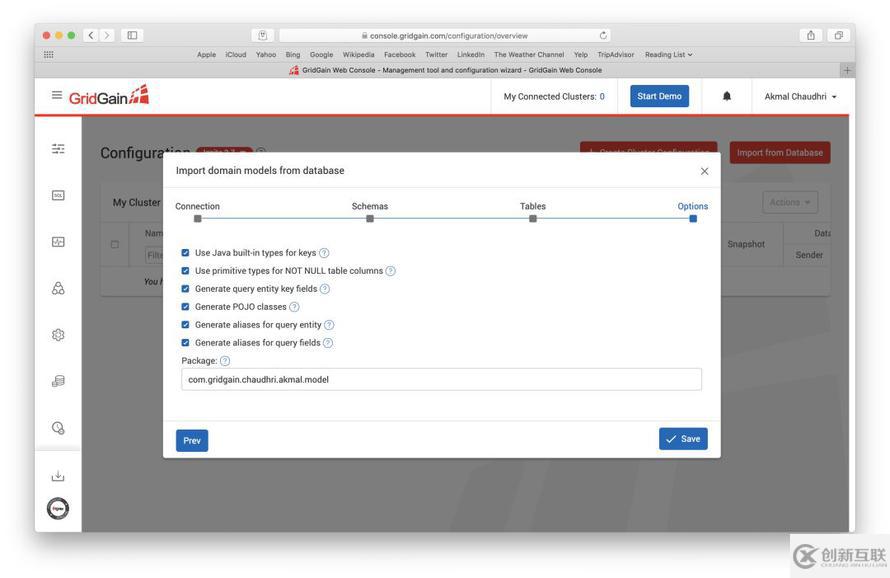The image size is (890, 578).
Task: Click My Connected Clusters count
Action: pyautogui.click(x=602, y=97)
